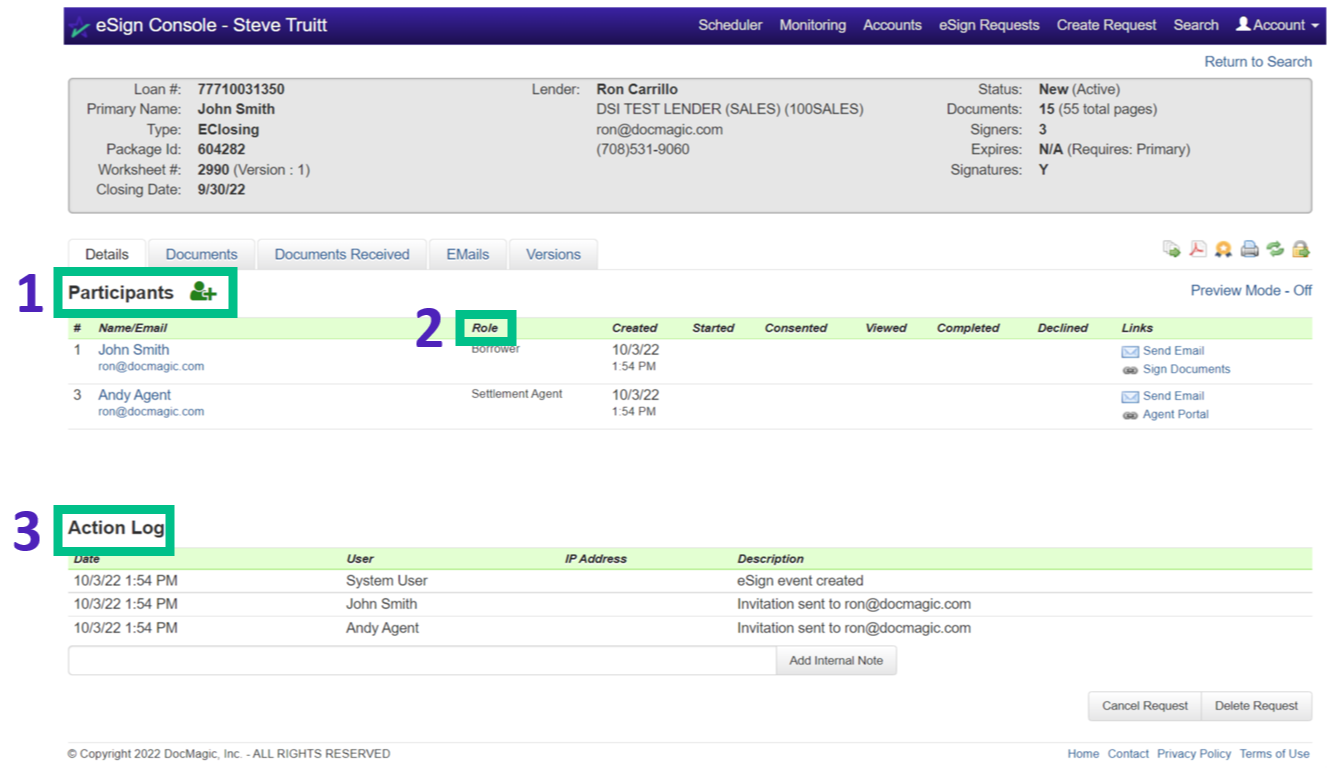The image size is (1333, 768).
Task: Click the Completed column header
Action: (968, 328)
